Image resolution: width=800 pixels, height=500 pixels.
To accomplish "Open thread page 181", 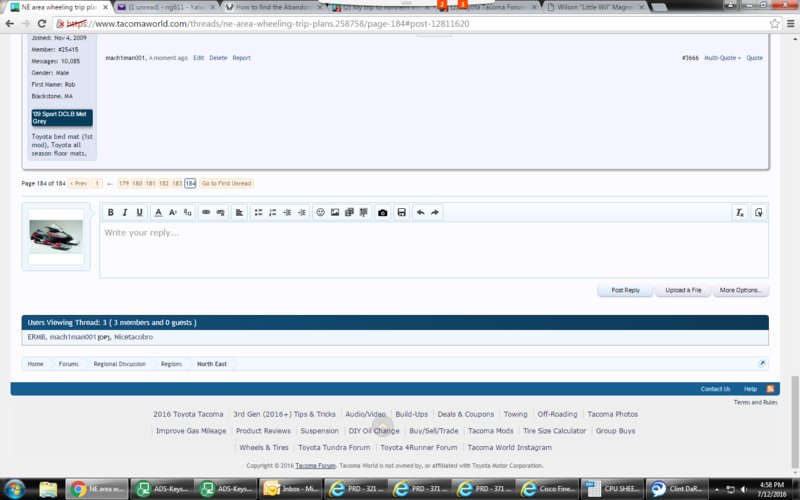I will [x=150, y=183].
